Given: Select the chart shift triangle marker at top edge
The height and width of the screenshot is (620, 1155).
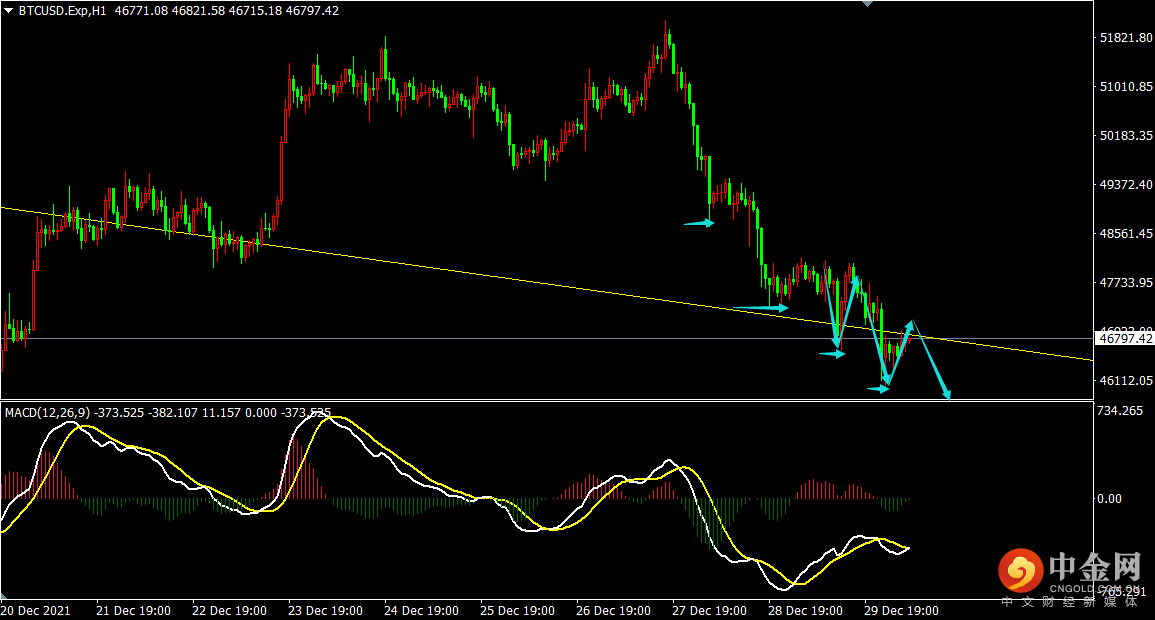Looking at the screenshot, I should [867, 4].
